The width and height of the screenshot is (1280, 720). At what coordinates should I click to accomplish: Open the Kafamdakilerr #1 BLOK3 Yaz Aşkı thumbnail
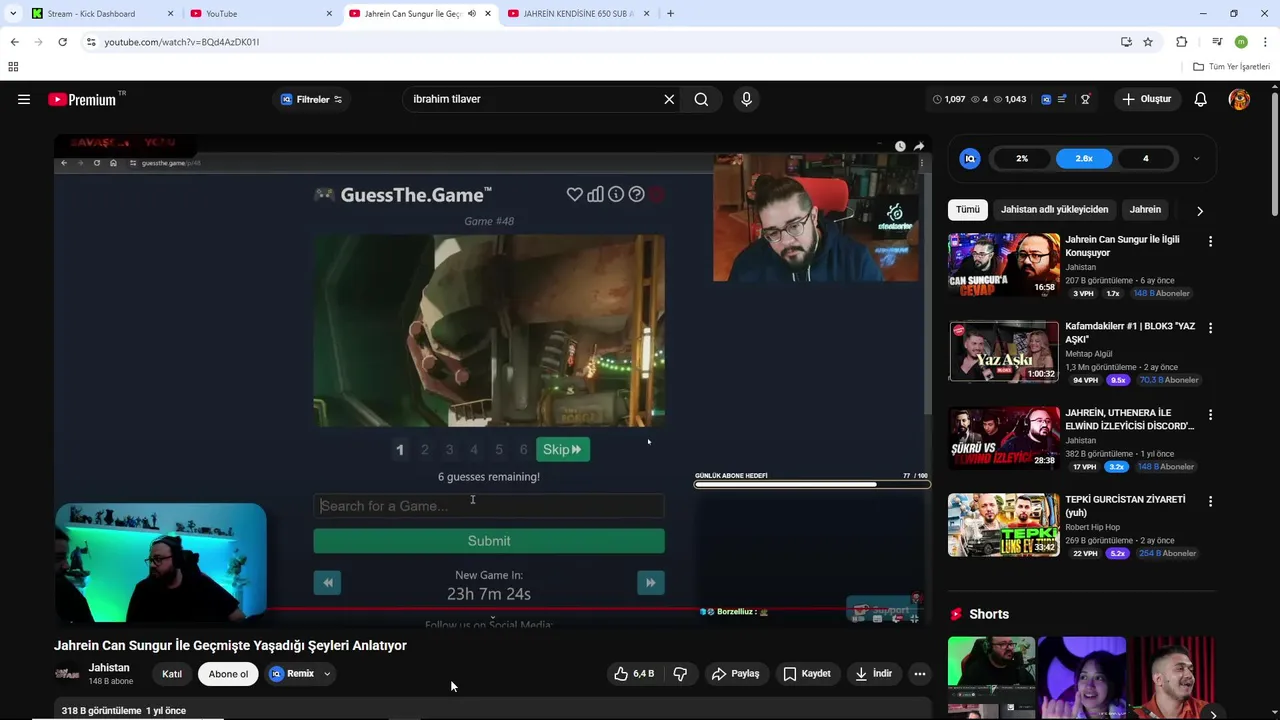coord(1003,351)
